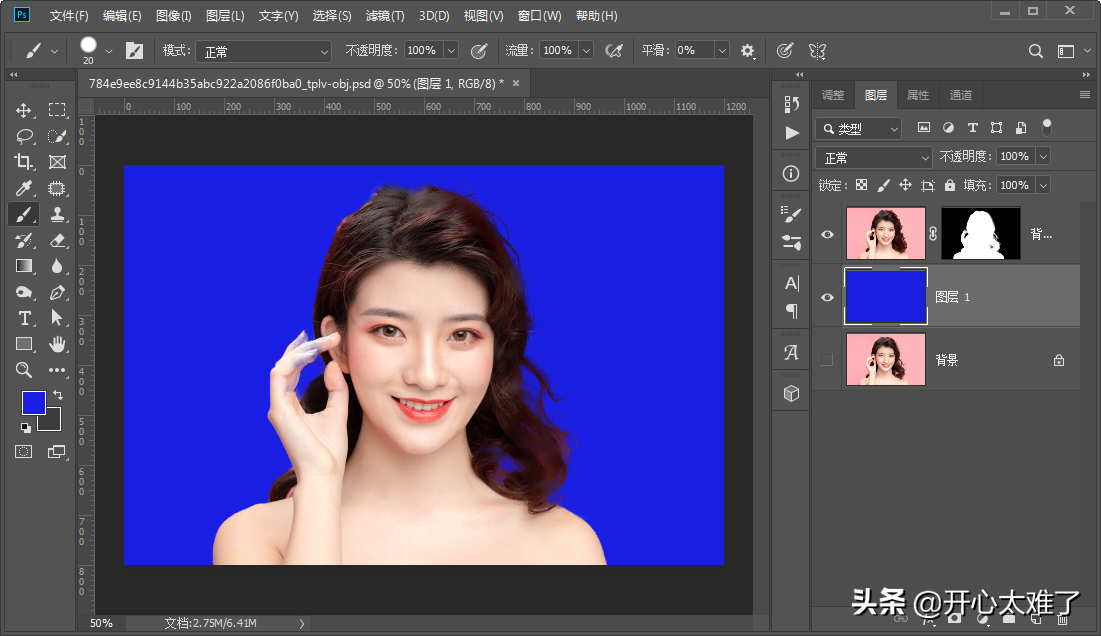Expand the layer 不透明度 dropdown arrow
The height and width of the screenshot is (636, 1101).
tap(1043, 157)
